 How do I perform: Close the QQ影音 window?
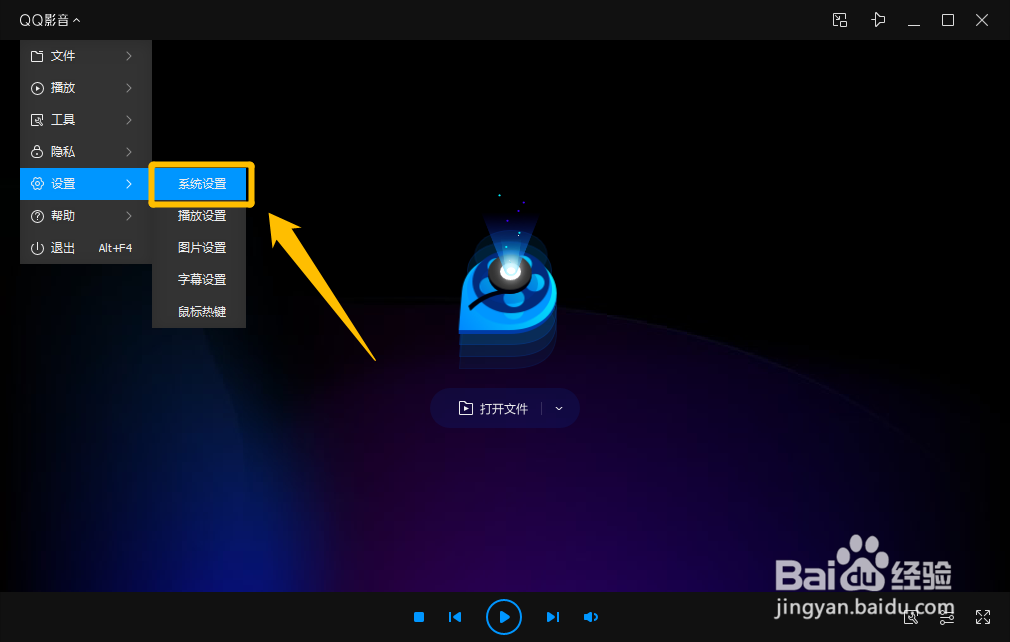click(982, 20)
